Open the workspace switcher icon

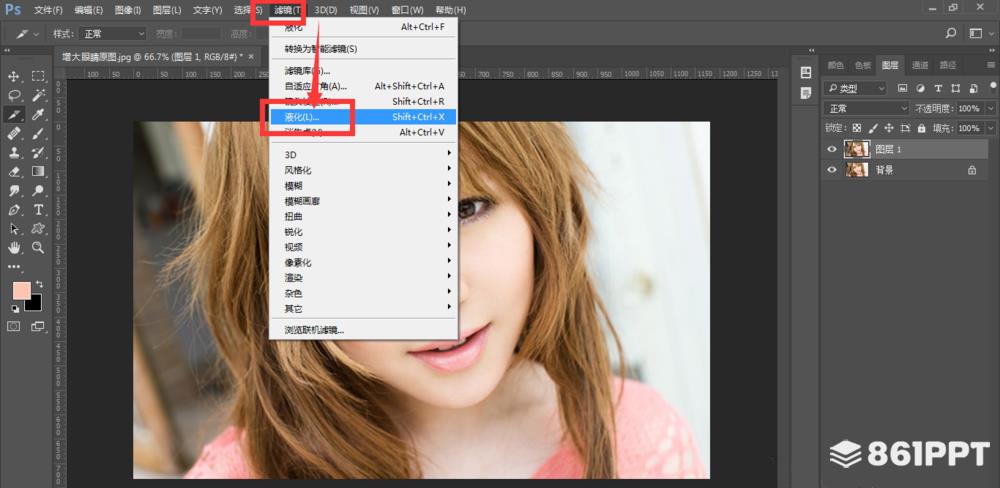click(x=976, y=33)
